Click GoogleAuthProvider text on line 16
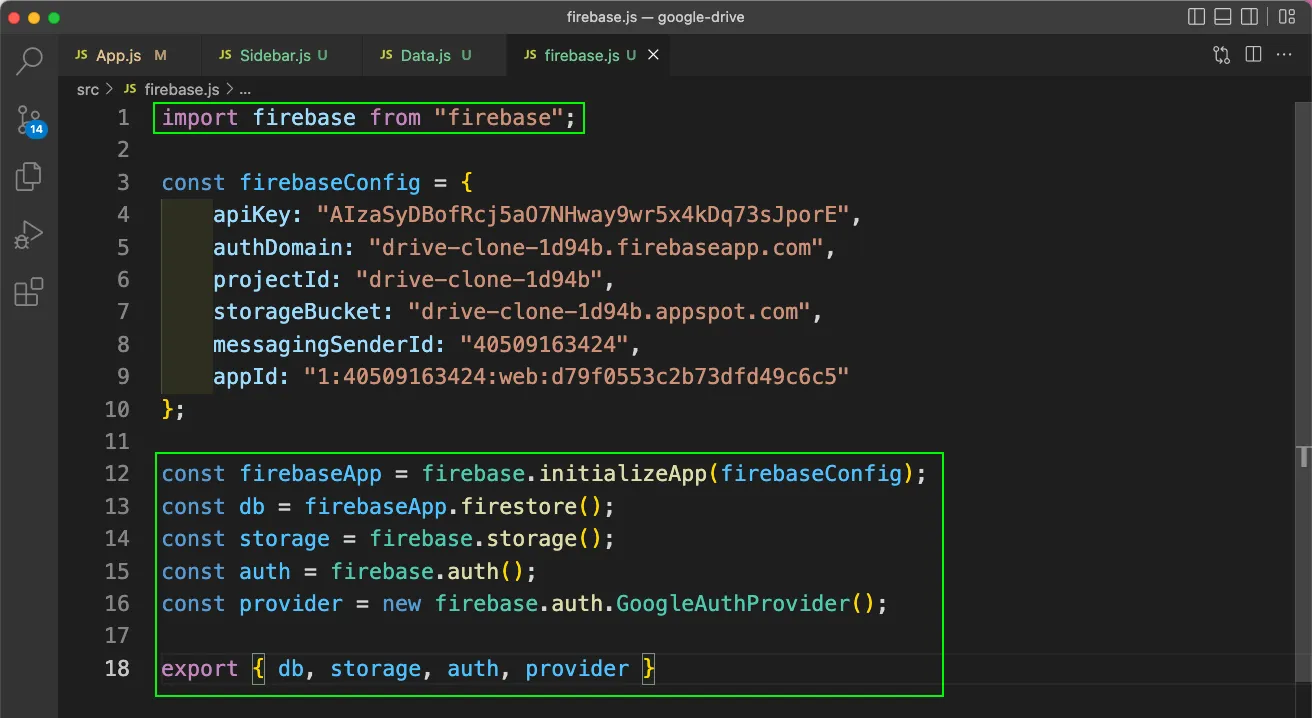Screen dimensions: 1312x718 coord(732,603)
